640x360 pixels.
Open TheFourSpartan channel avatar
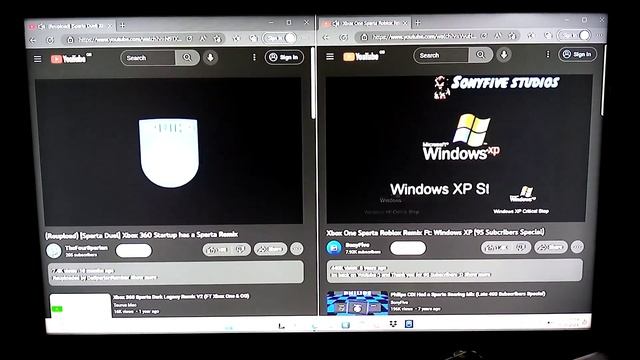point(54,251)
